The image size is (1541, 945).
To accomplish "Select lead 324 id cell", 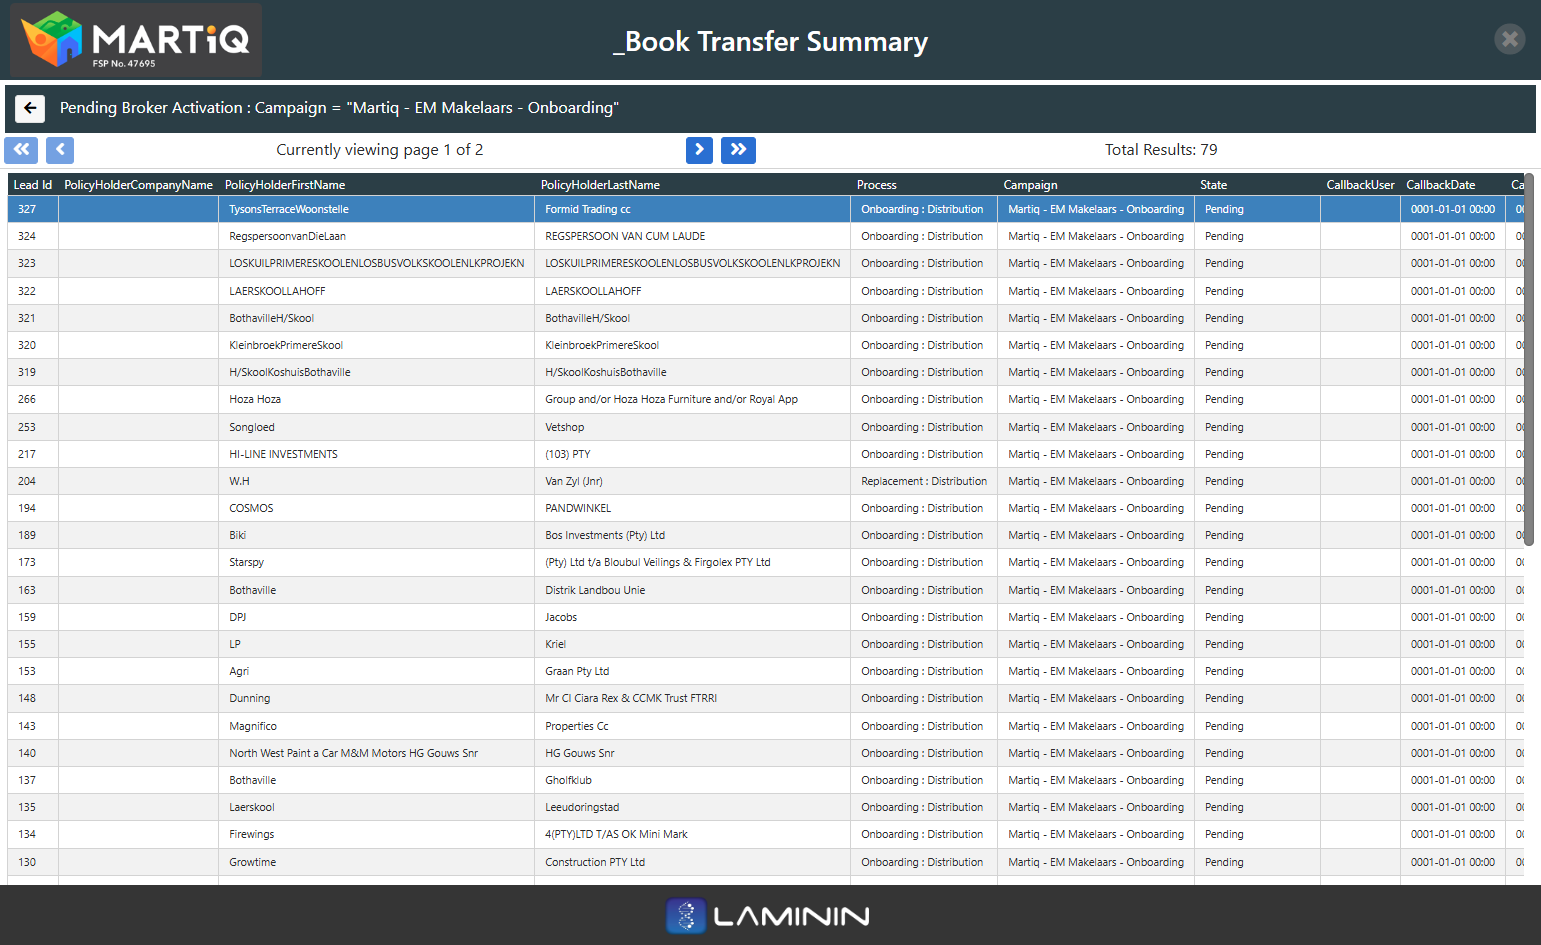I will (33, 236).
